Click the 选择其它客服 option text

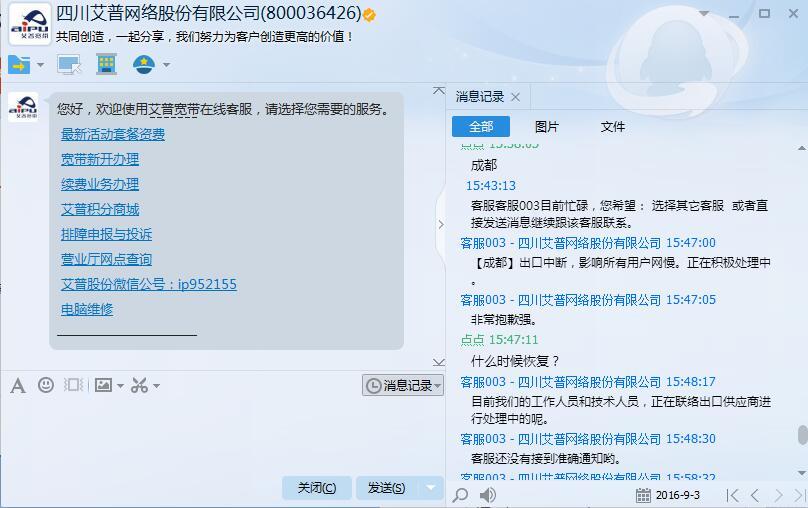(x=688, y=206)
